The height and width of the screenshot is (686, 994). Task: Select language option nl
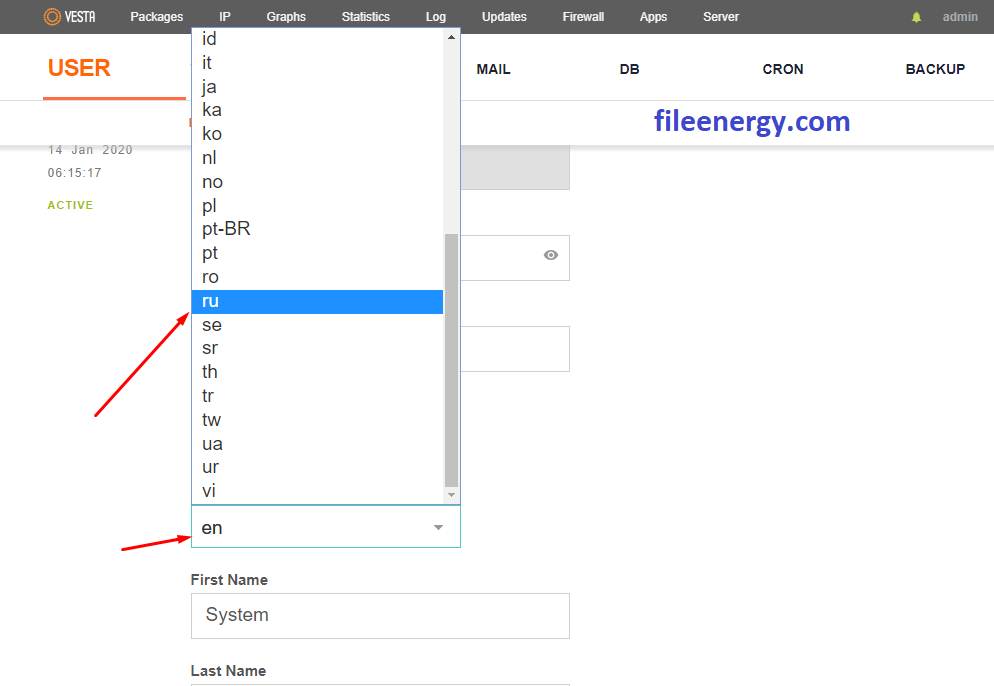317,158
